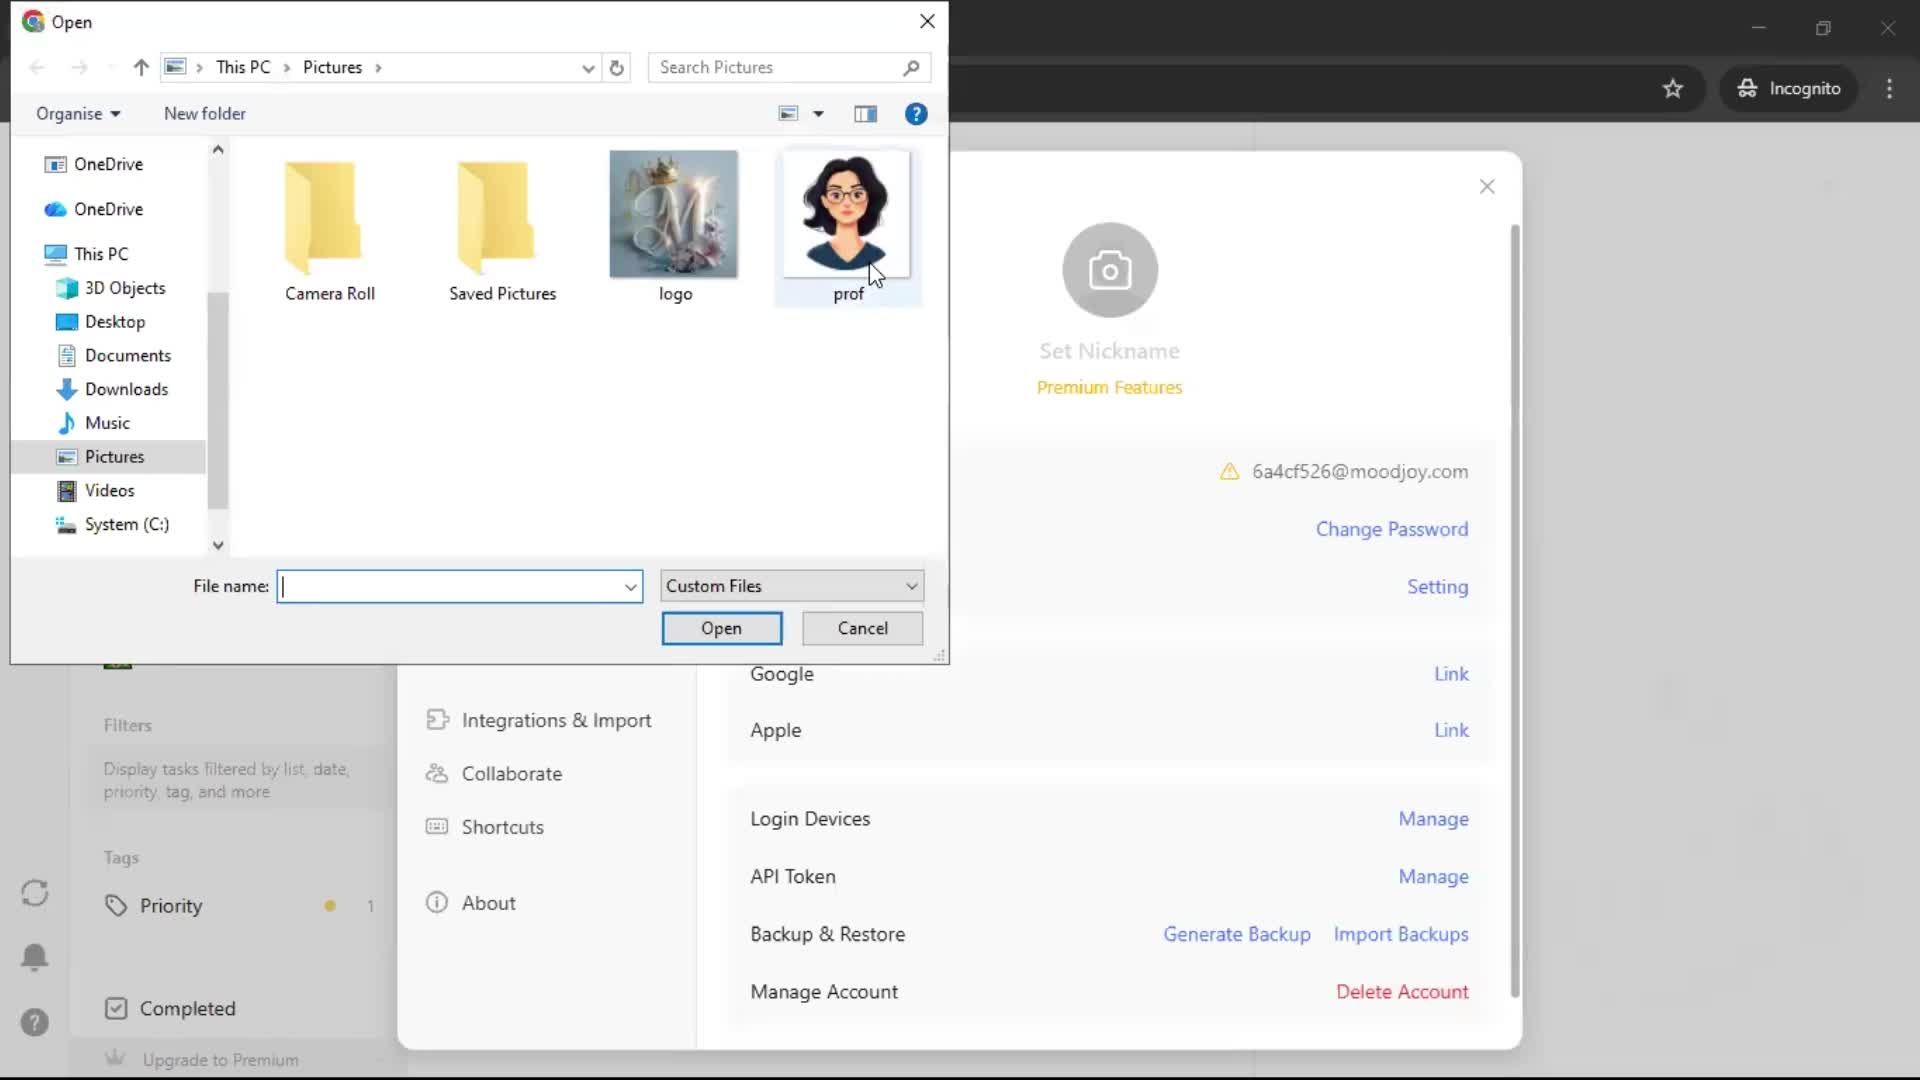The height and width of the screenshot is (1080, 1920).
Task: Switch to the Shortcuts settings tab
Action: point(502,827)
